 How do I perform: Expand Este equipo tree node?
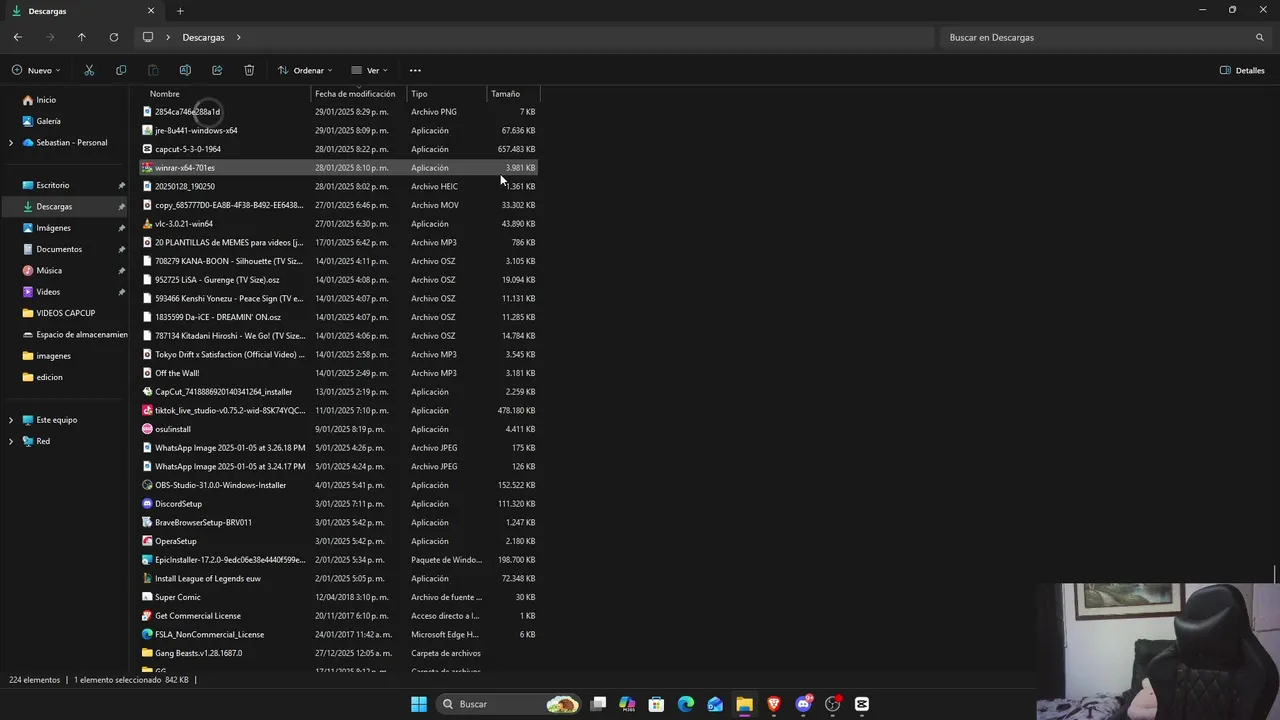(x=11, y=420)
